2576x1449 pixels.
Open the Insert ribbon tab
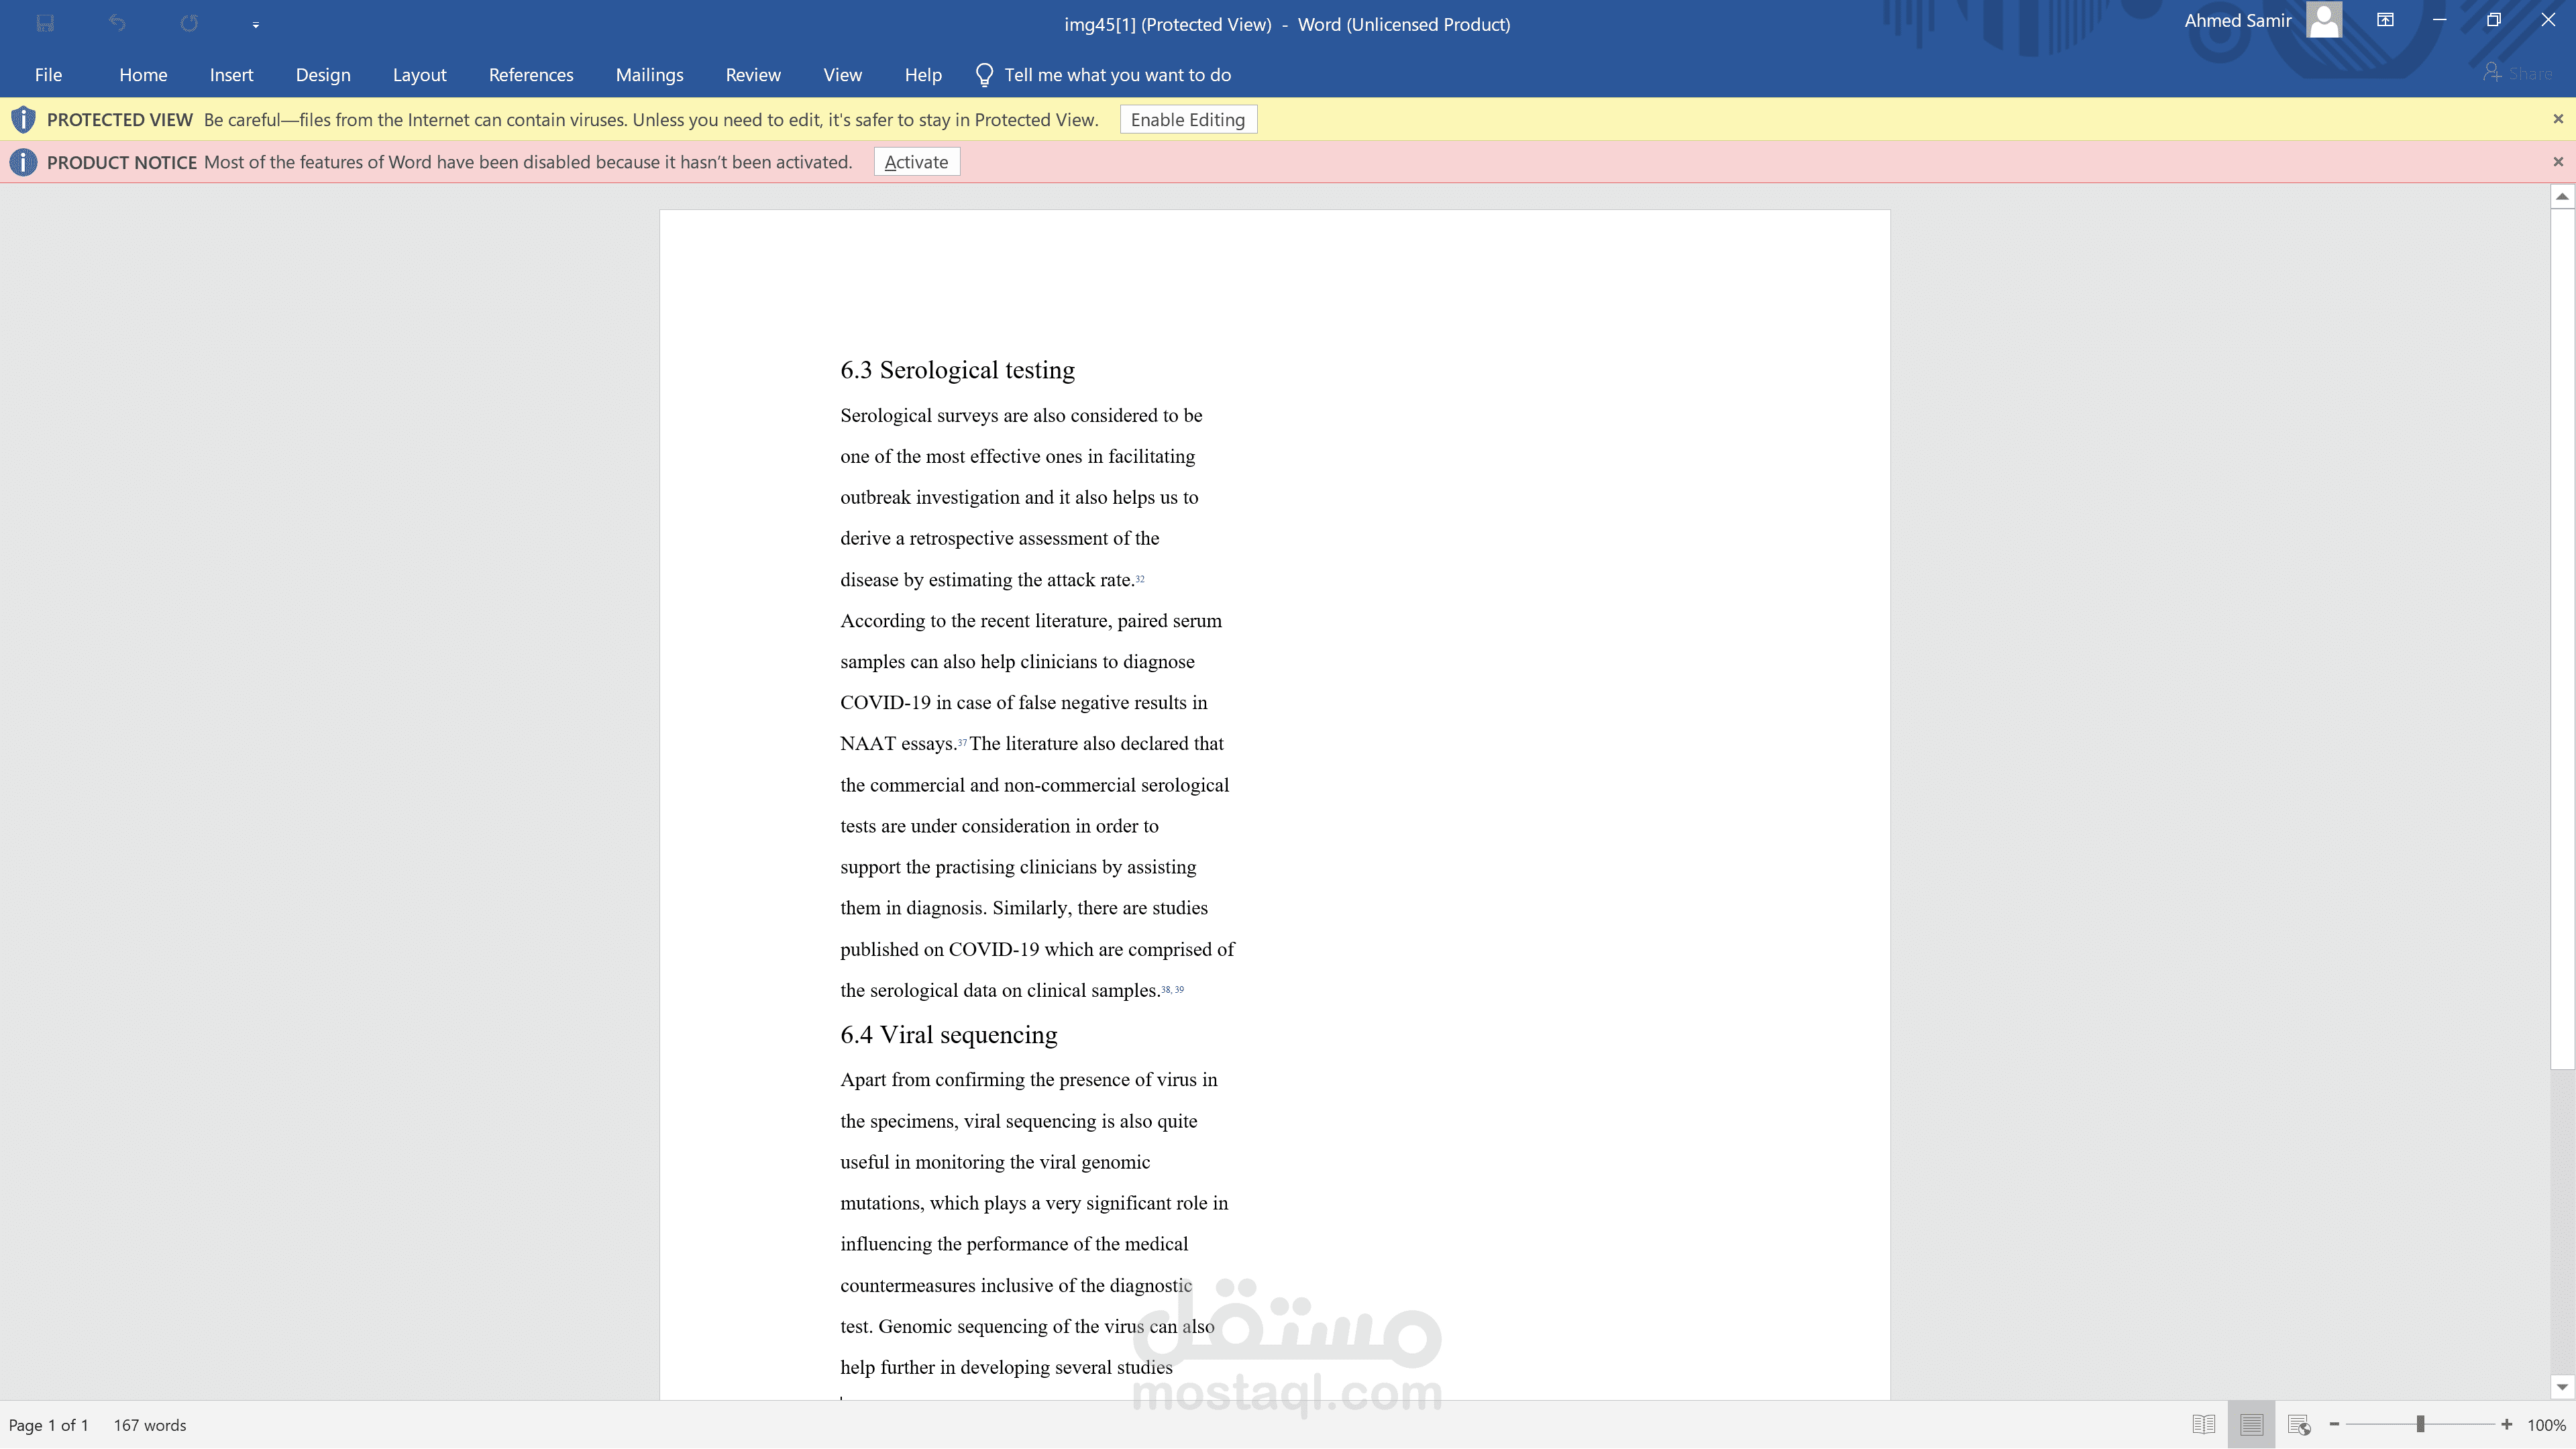pyautogui.click(x=231, y=75)
